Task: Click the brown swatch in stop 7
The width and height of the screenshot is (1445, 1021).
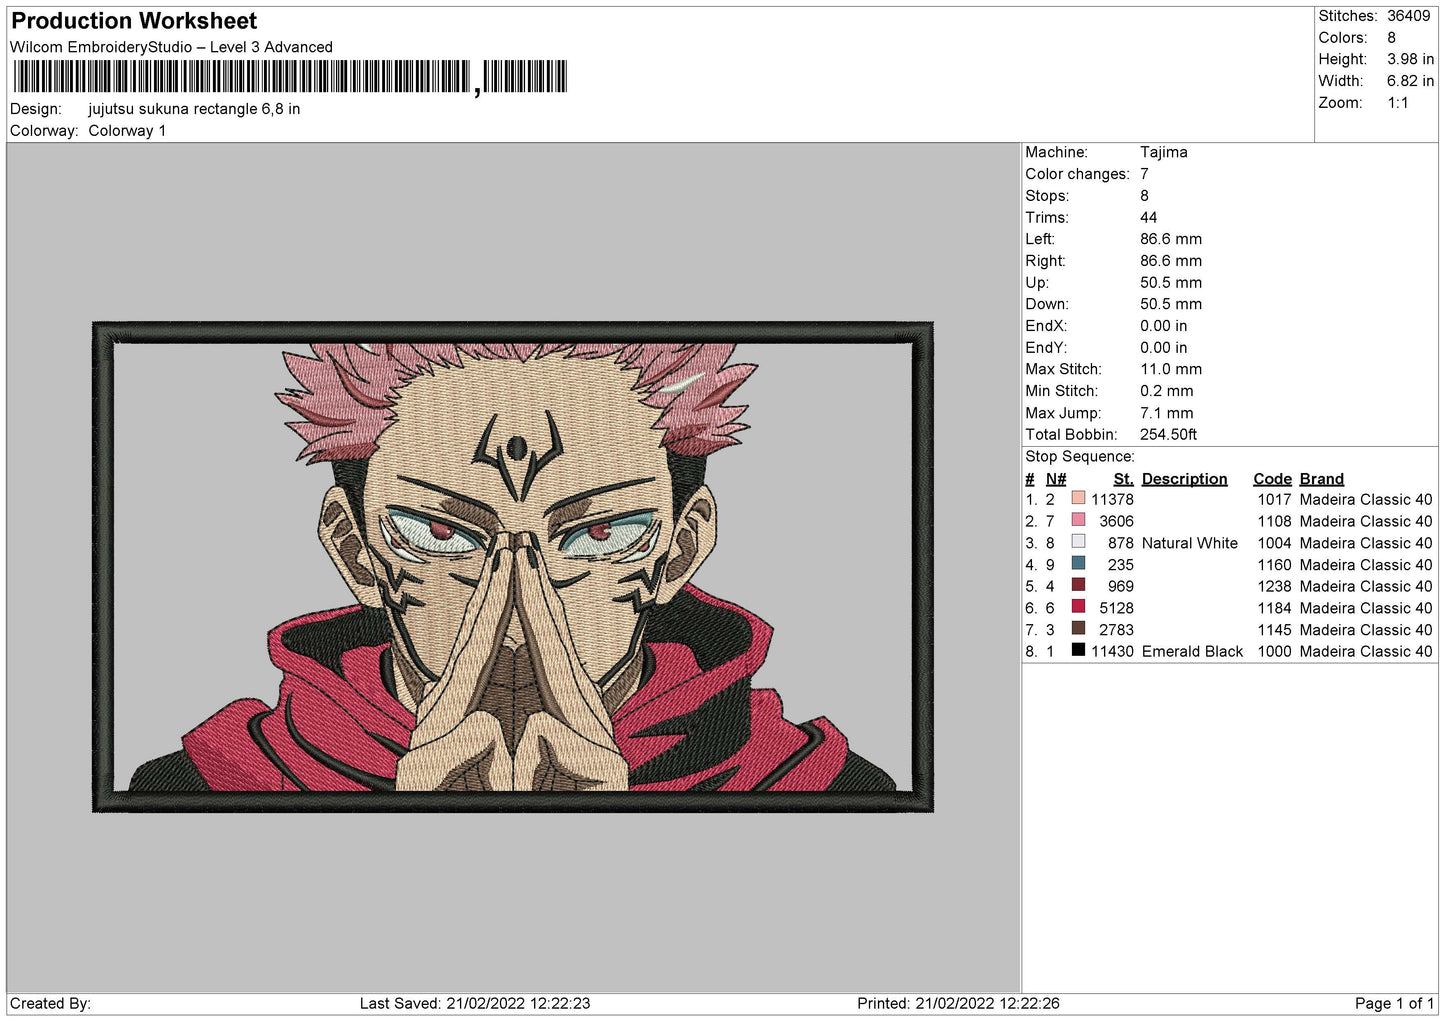Action: click(1078, 629)
